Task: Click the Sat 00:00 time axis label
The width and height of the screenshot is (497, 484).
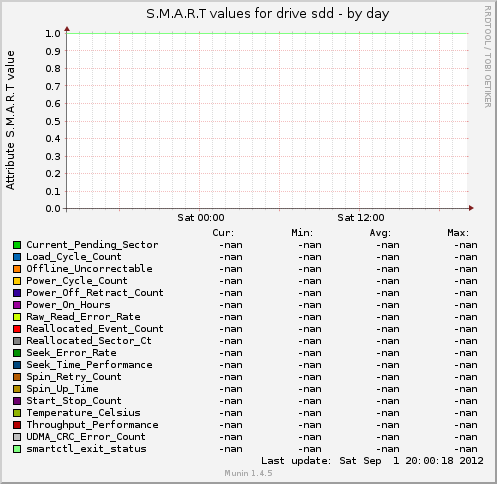Action: pos(201,218)
